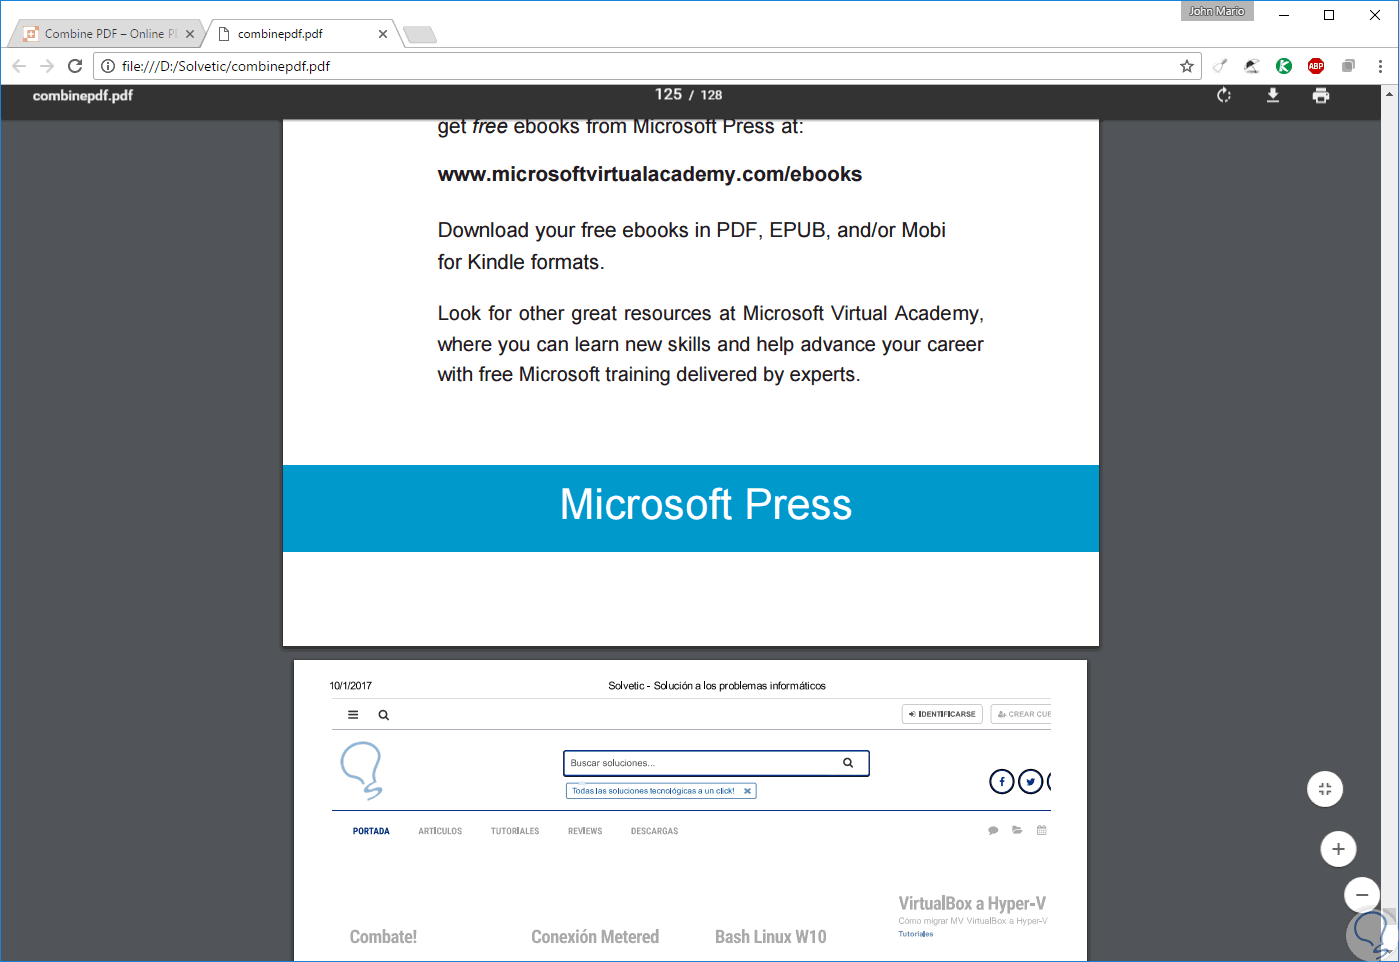
Task: Zoom out of the PDF
Action: point(1361,895)
